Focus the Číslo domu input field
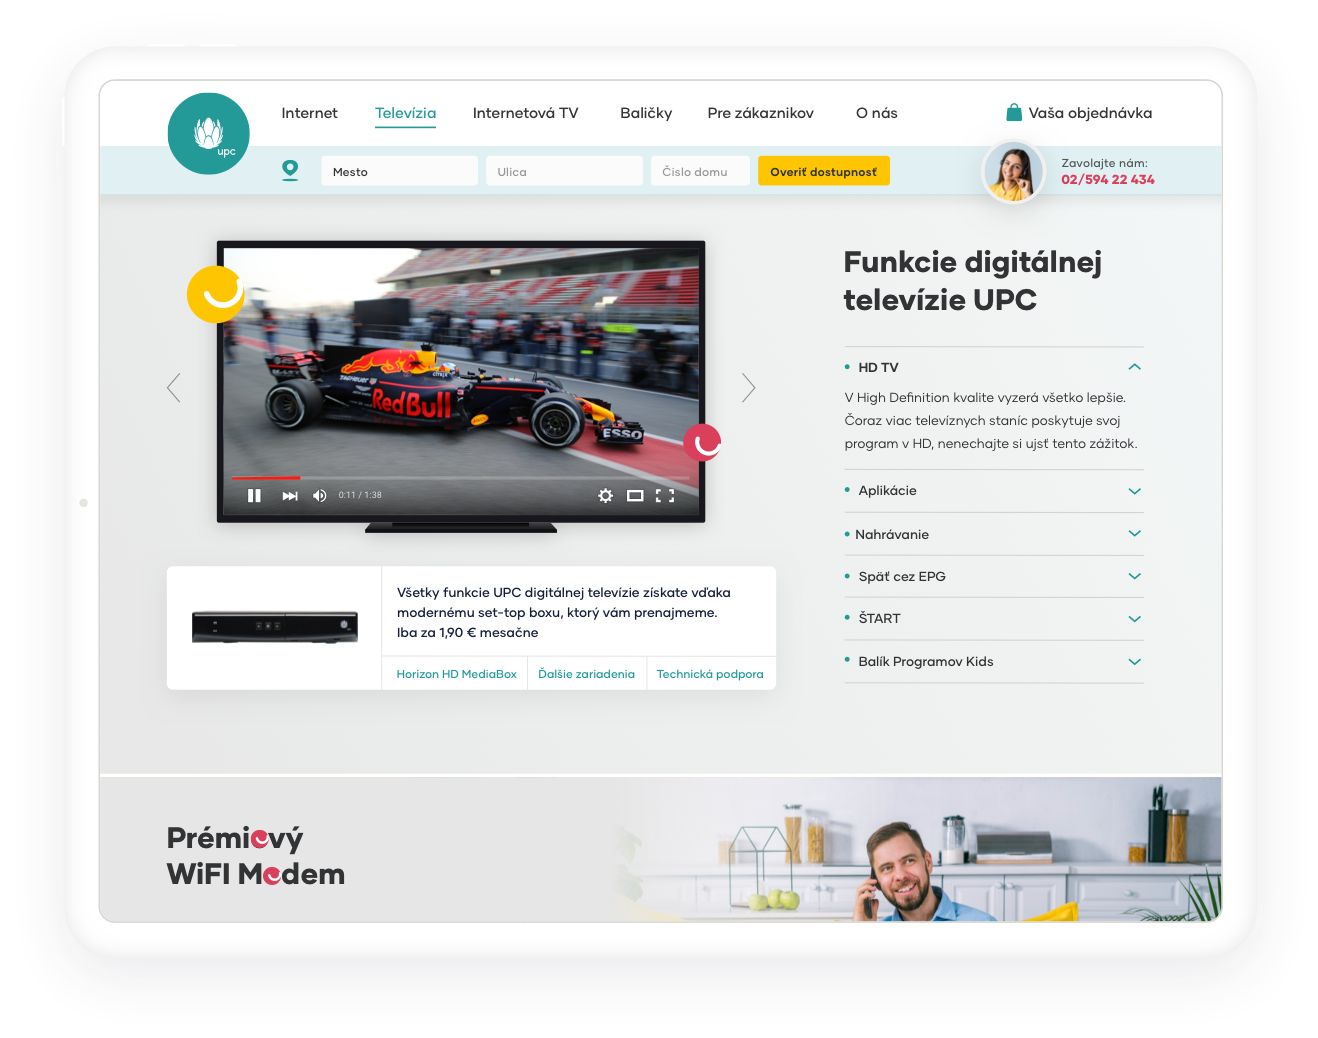Viewport: 1318px width, 1038px height. coord(700,171)
